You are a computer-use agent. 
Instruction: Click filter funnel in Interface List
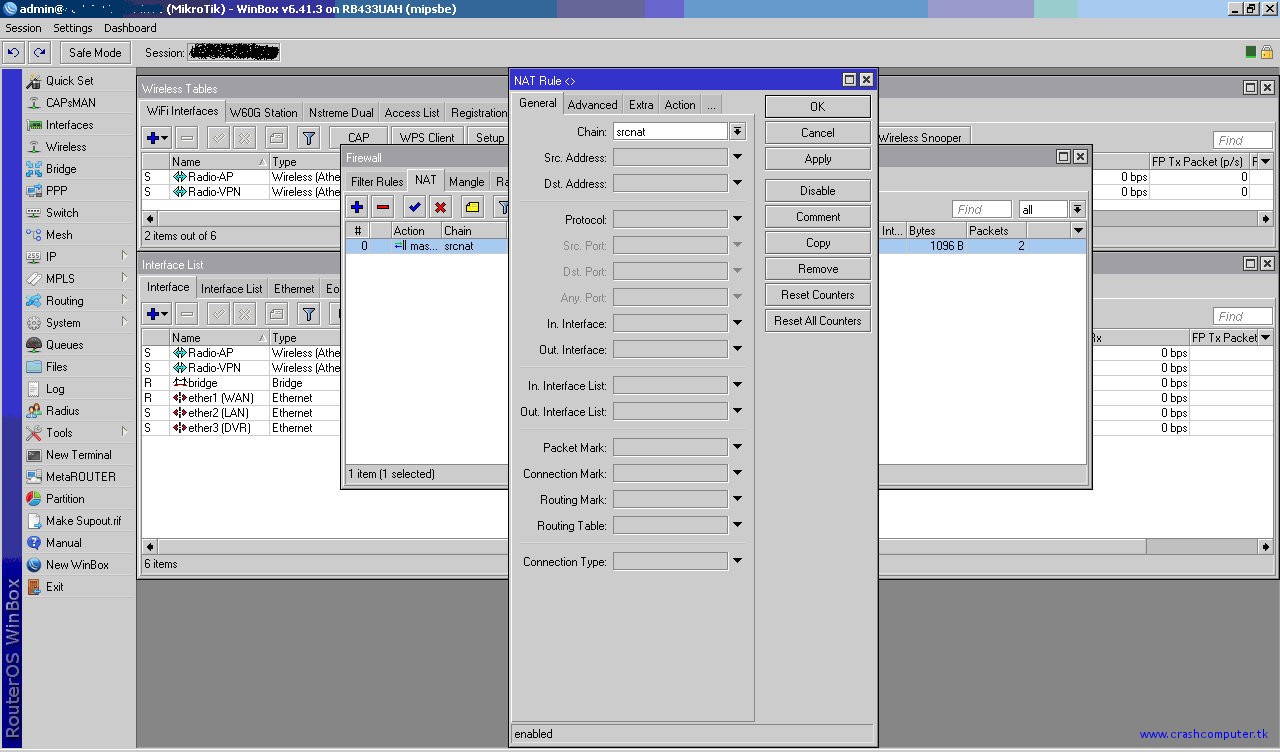(309, 314)
